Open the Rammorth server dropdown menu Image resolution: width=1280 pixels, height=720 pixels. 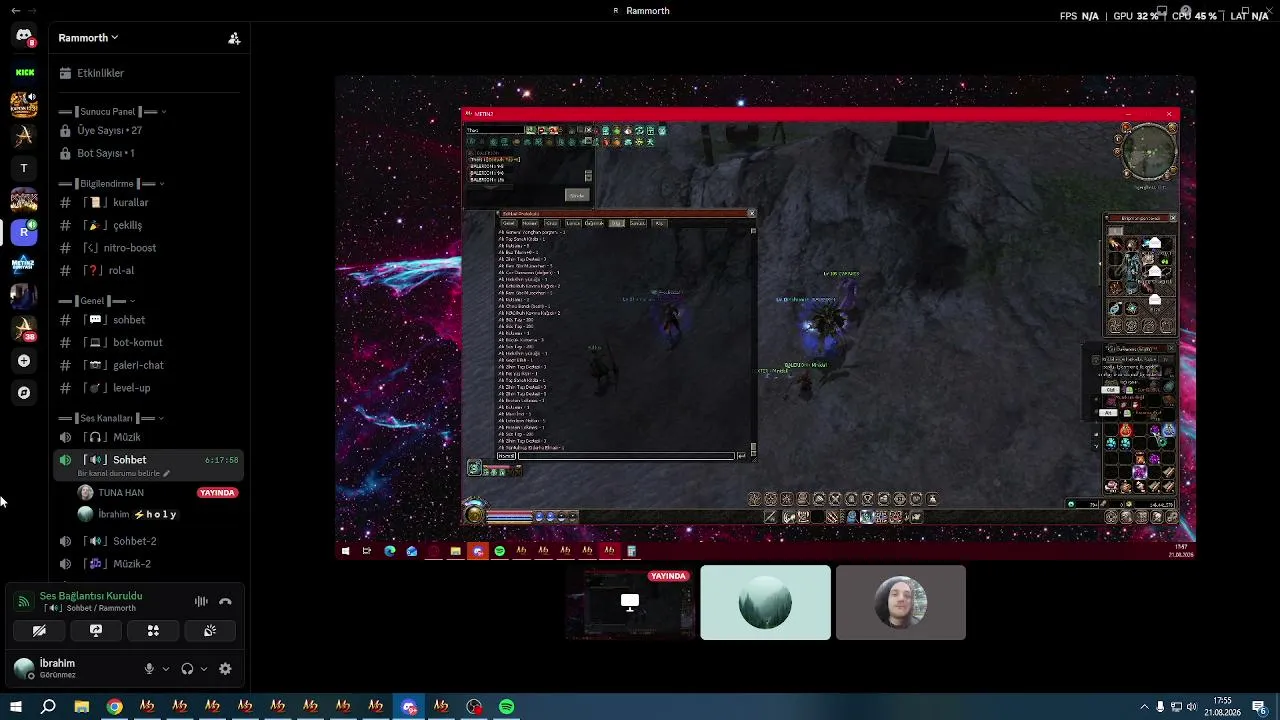[88, 38]
